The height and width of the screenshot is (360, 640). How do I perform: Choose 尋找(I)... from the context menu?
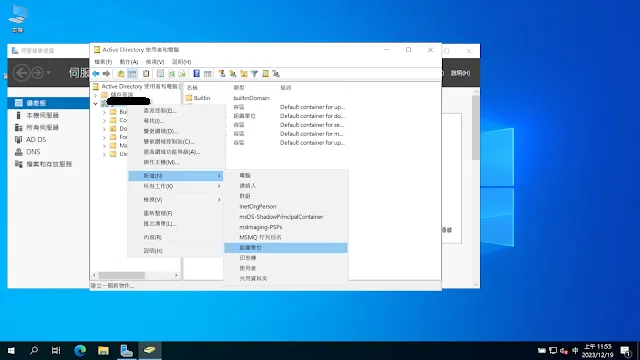176,121
